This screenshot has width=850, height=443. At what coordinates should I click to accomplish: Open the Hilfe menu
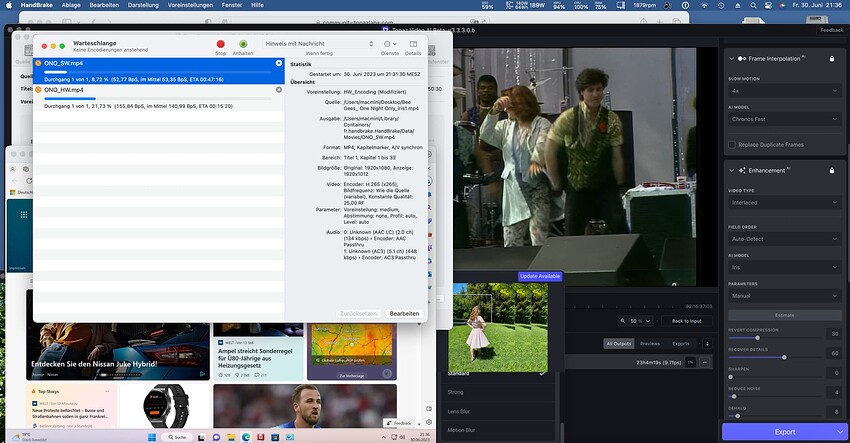(x=257, y=5)
